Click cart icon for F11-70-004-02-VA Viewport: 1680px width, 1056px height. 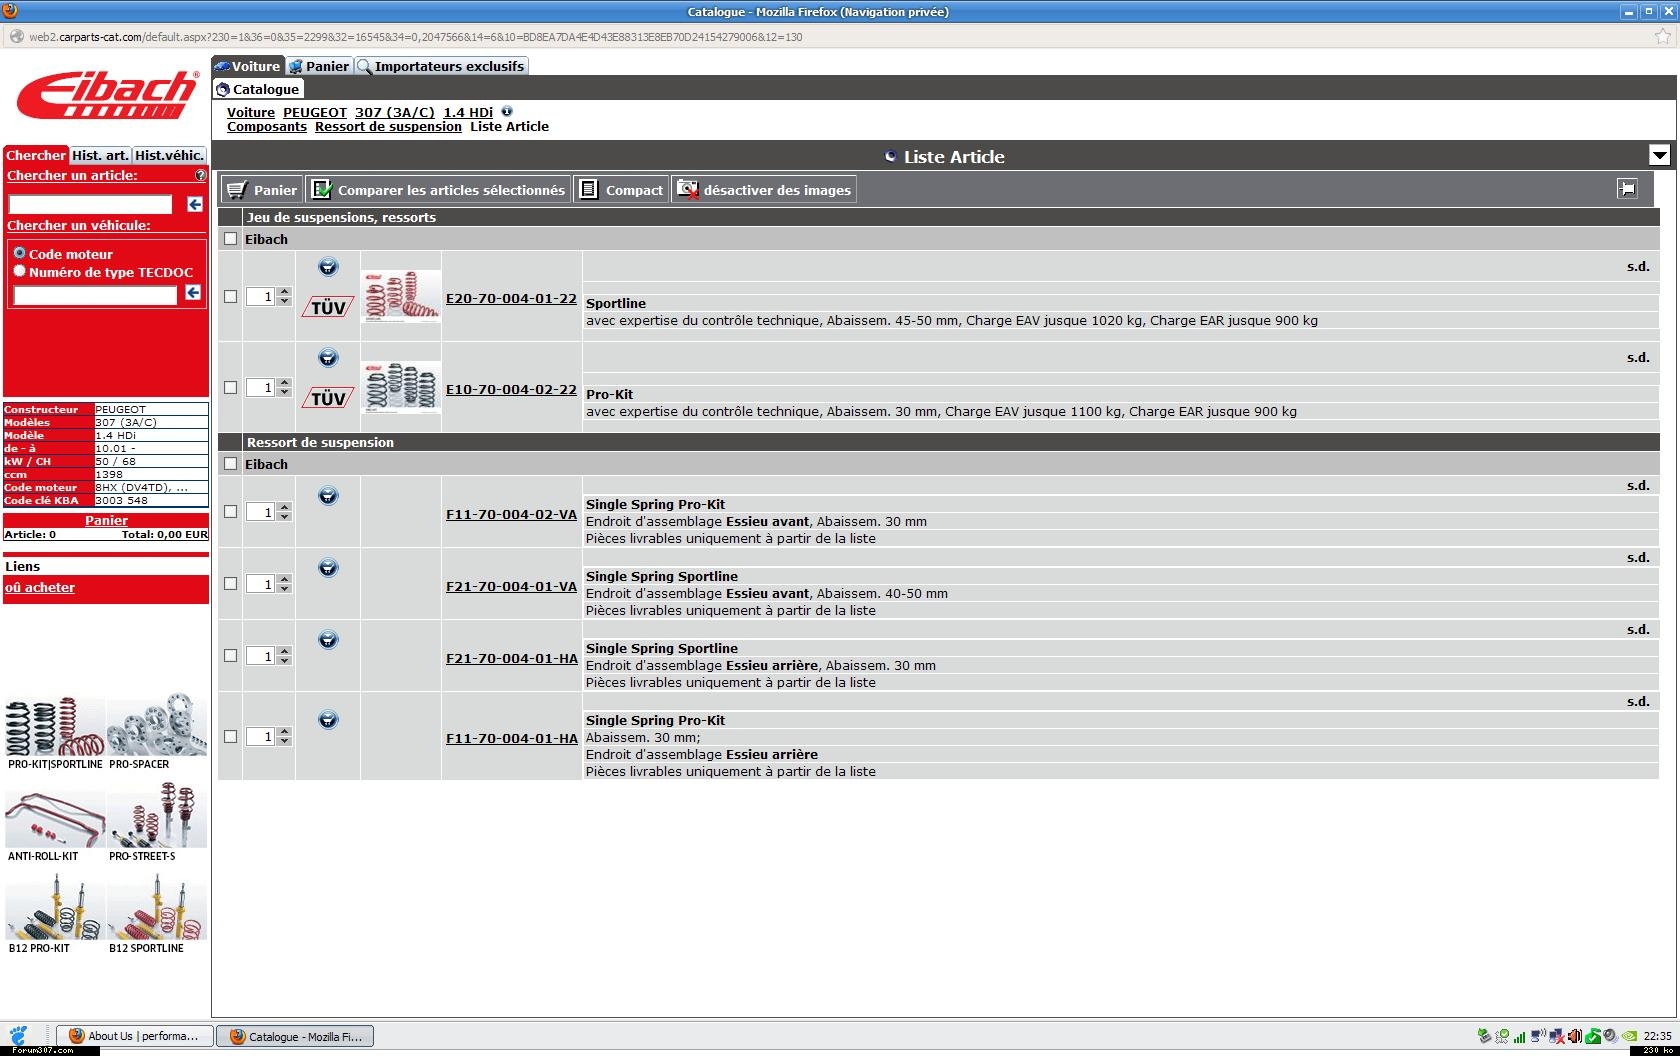tap(328, 496)
